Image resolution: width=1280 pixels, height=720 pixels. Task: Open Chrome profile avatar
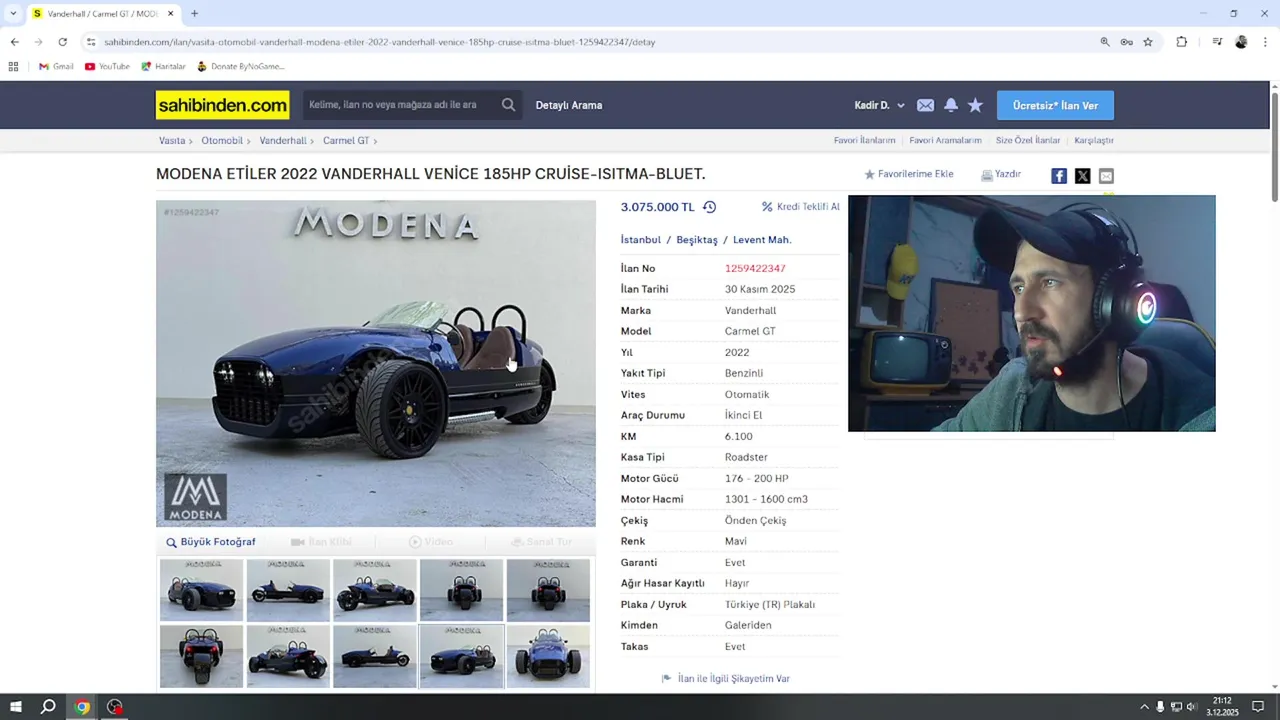pos(1241,42)
